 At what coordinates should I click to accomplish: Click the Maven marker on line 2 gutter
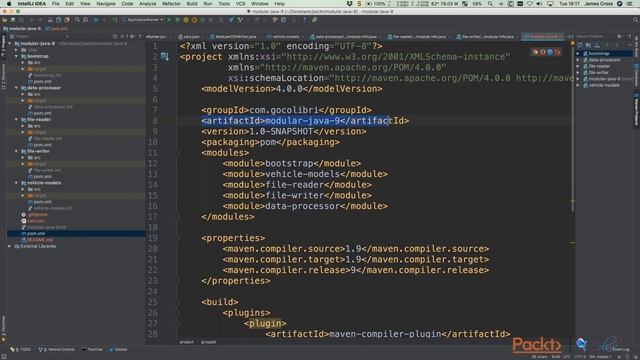tap(164, 56)
